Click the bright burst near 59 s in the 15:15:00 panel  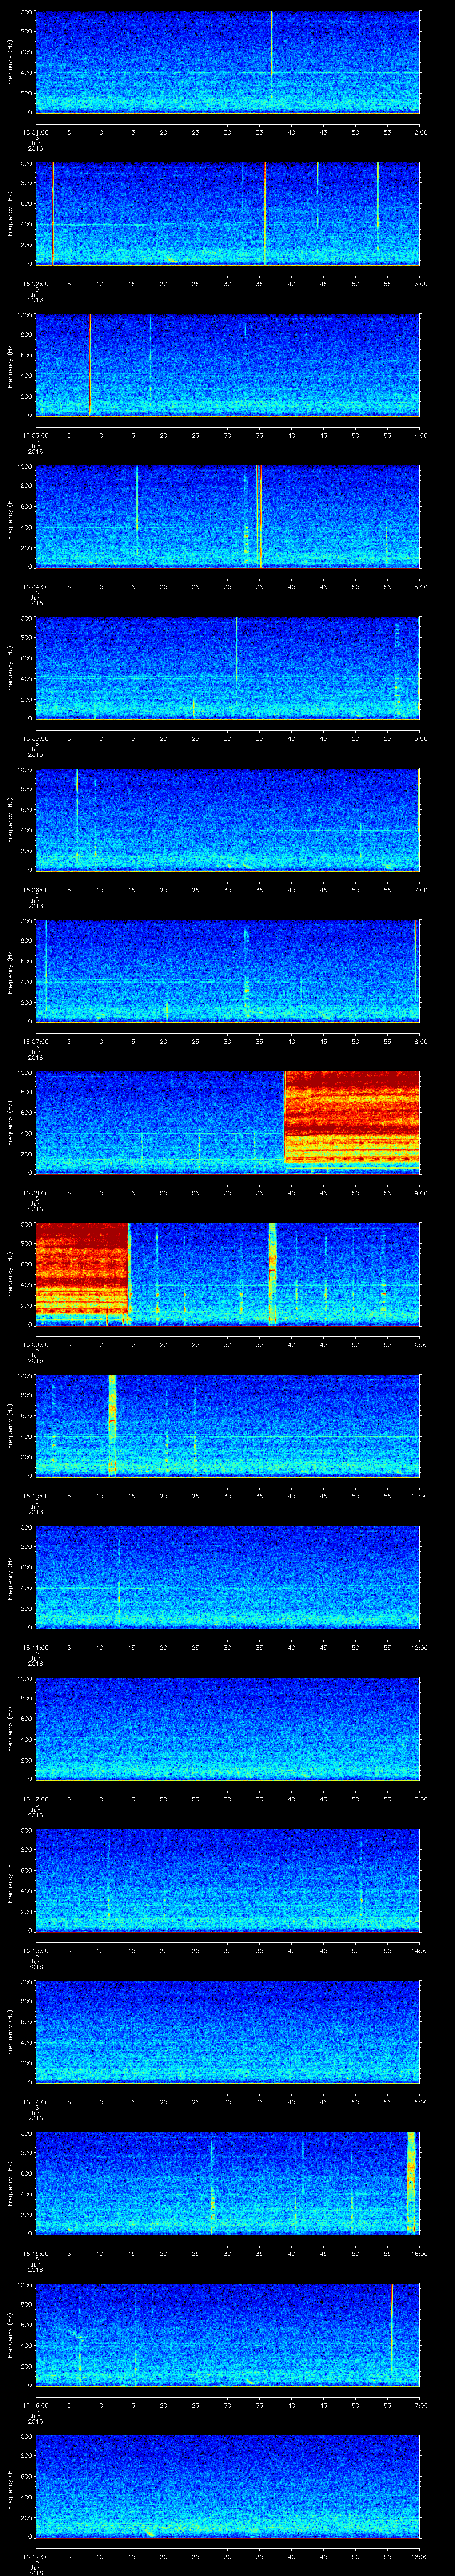[x=411, y=2183]
